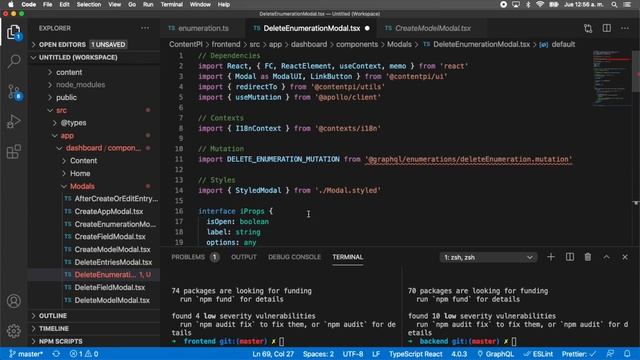Switch to the CreateModelModal.tsx tab

[433, 28]
